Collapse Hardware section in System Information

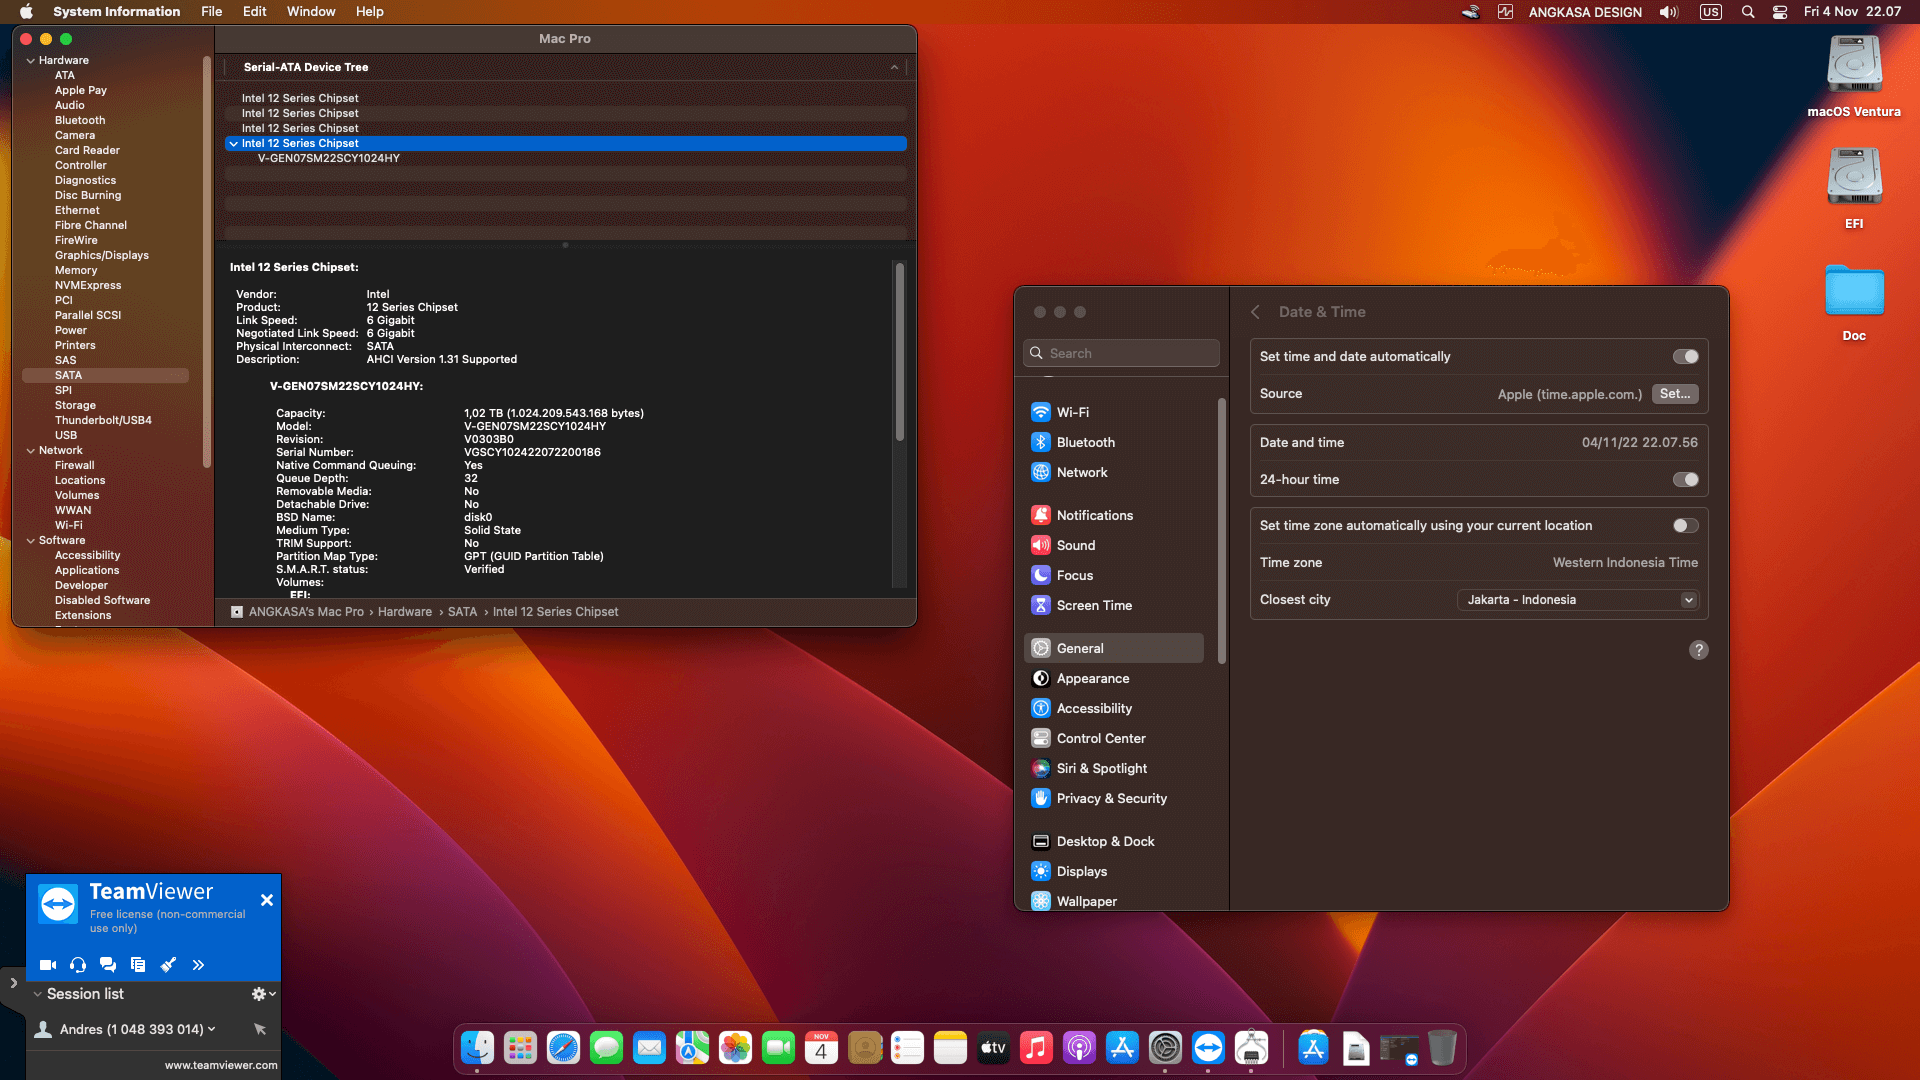(x=30, y=61)
